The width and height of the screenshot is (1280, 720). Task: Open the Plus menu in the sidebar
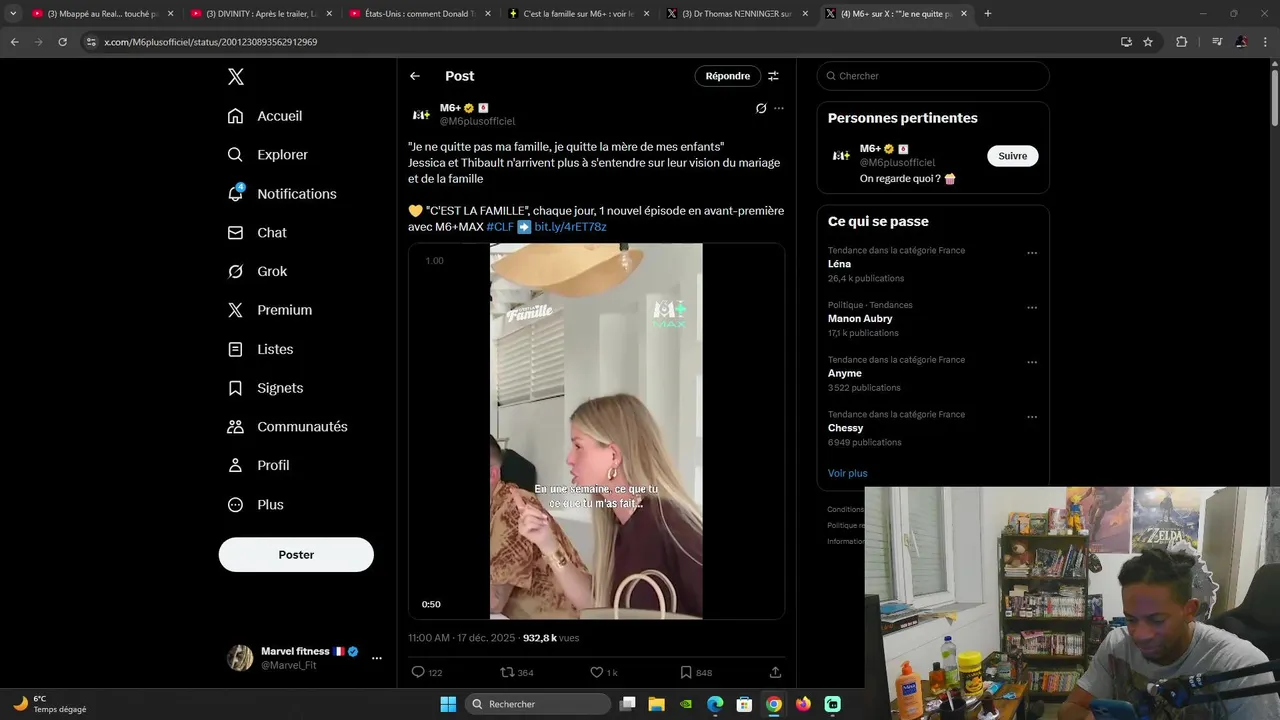pyautogui.click(x=256, y=505)
